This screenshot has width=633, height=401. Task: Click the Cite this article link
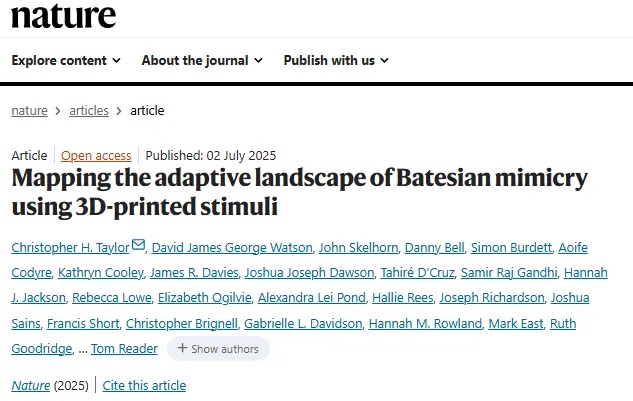(144, 385)
